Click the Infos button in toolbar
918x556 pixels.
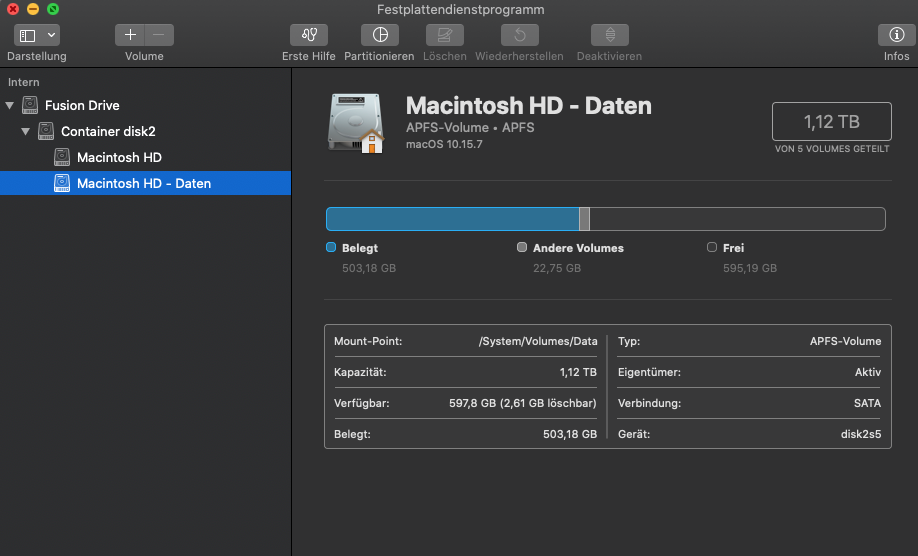point(896,35)
